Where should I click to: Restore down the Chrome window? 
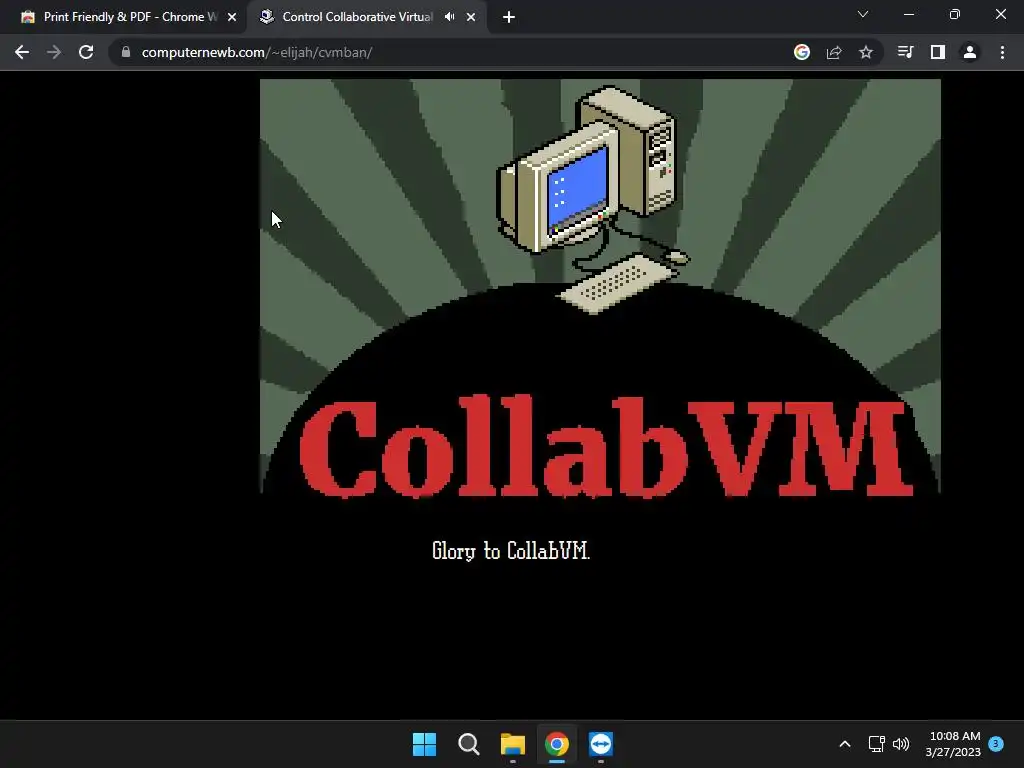coord(955,14)
